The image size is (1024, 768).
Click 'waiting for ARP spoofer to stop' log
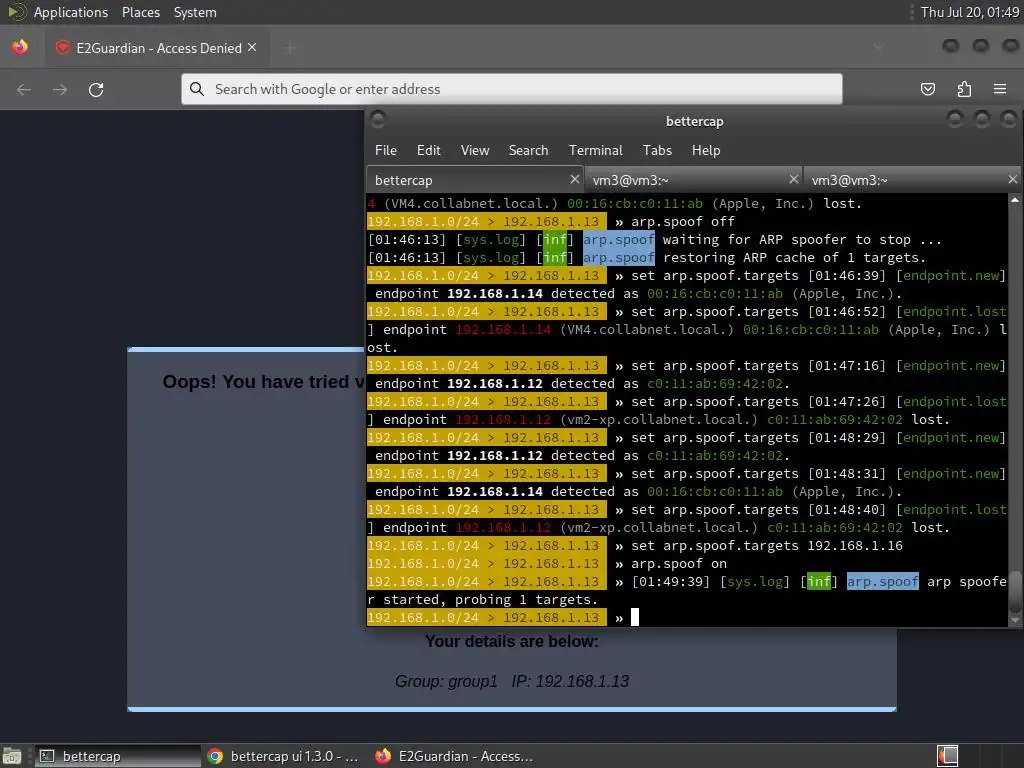tap(802, 240)
